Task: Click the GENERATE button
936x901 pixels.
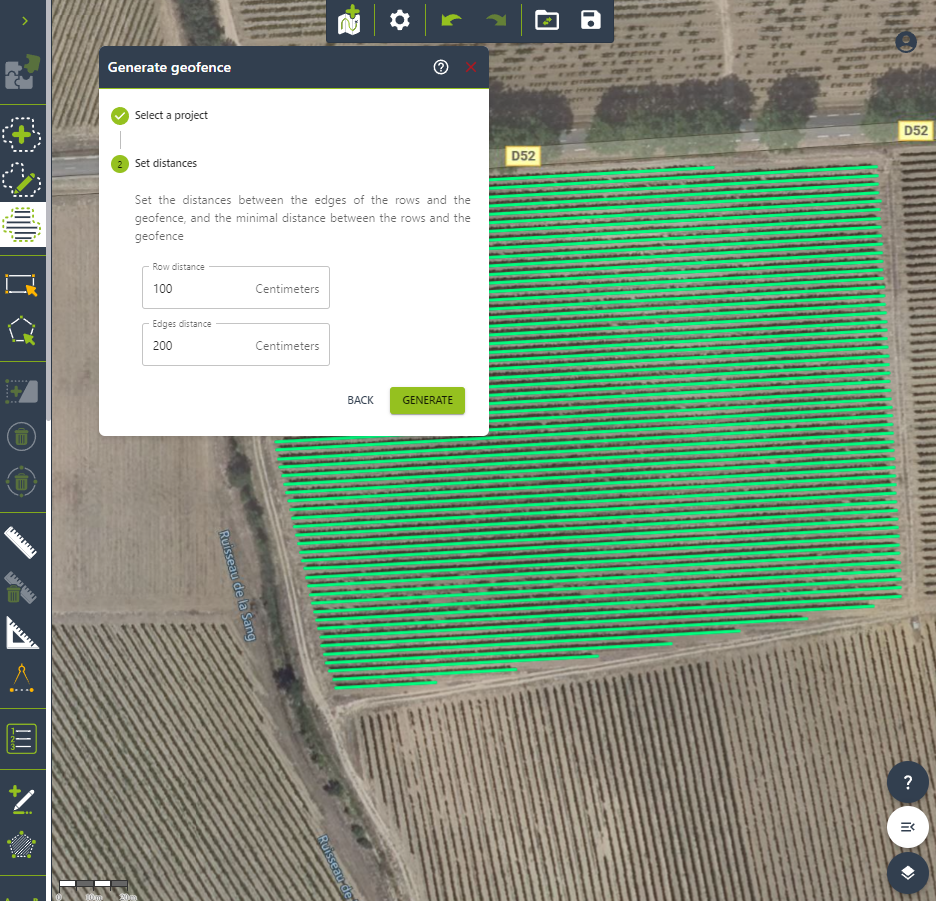Action: [427, 400]
